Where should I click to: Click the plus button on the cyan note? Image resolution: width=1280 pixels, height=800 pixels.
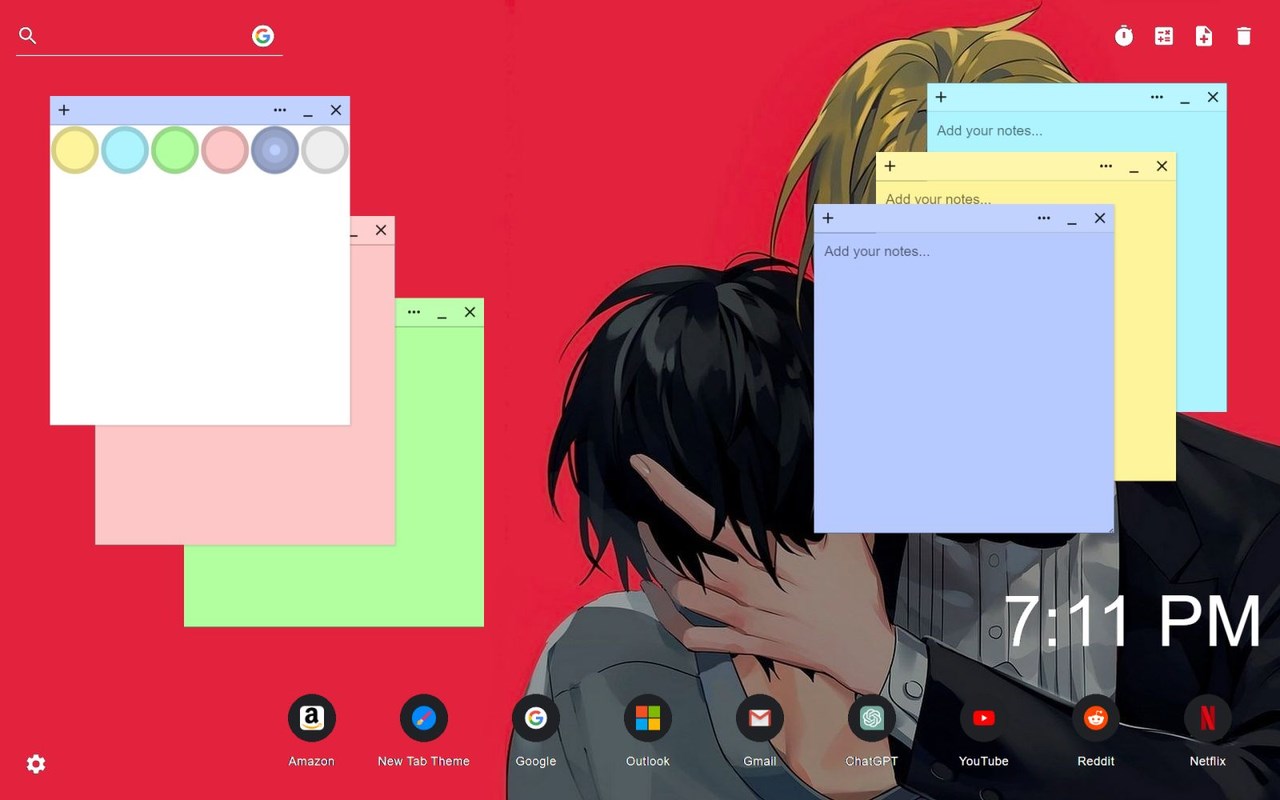coord(941,97)
